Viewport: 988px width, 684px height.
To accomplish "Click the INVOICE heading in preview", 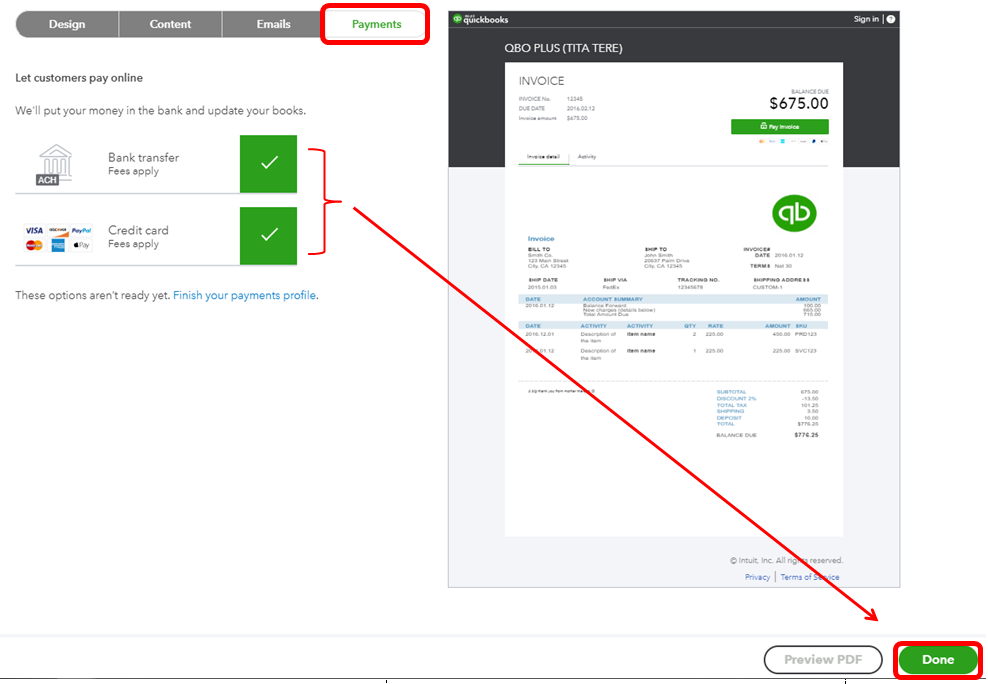I will pyautogui.click(x=541, y=81).
